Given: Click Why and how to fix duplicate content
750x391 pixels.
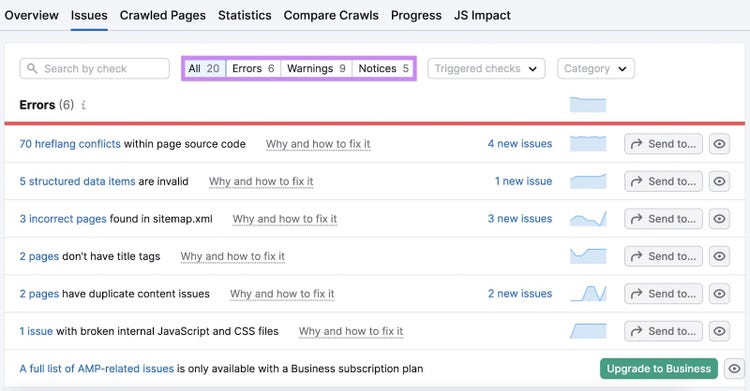Looking at the screenshot, I should (x=282, y=294).
